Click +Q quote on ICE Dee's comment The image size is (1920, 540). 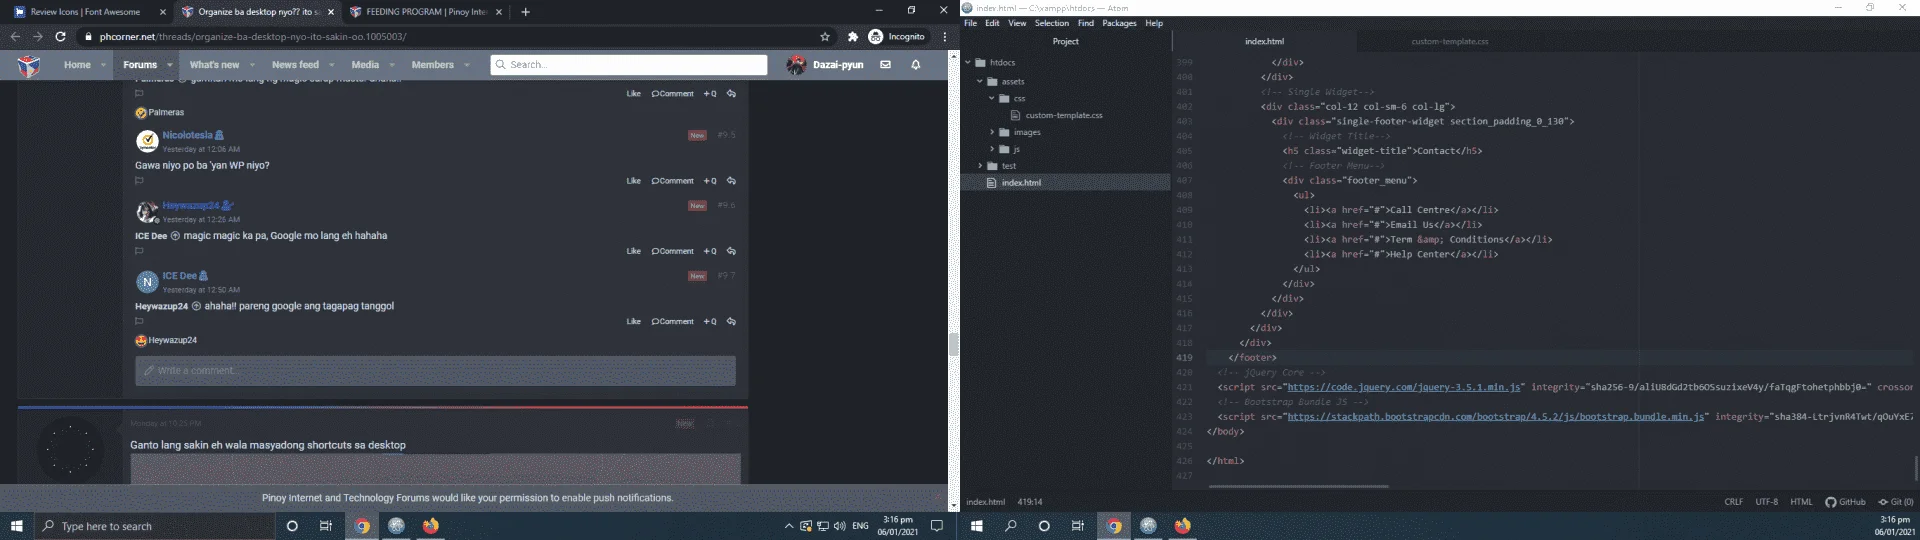tap(709, 321)
